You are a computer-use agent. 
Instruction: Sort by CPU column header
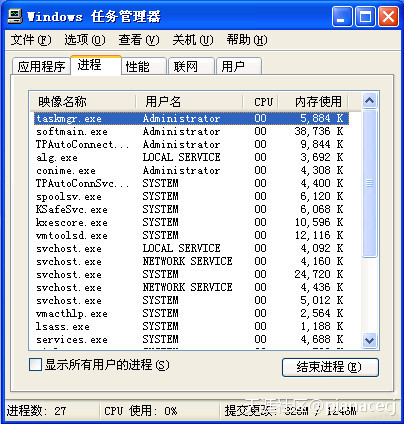261,101
